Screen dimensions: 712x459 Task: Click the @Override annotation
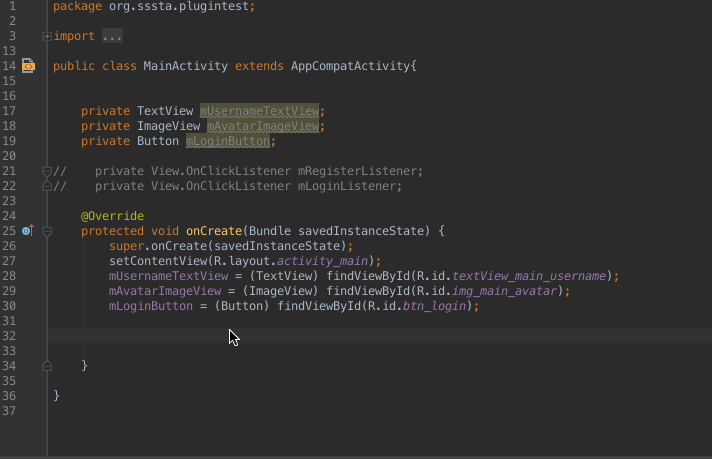(x=112, y=216)
